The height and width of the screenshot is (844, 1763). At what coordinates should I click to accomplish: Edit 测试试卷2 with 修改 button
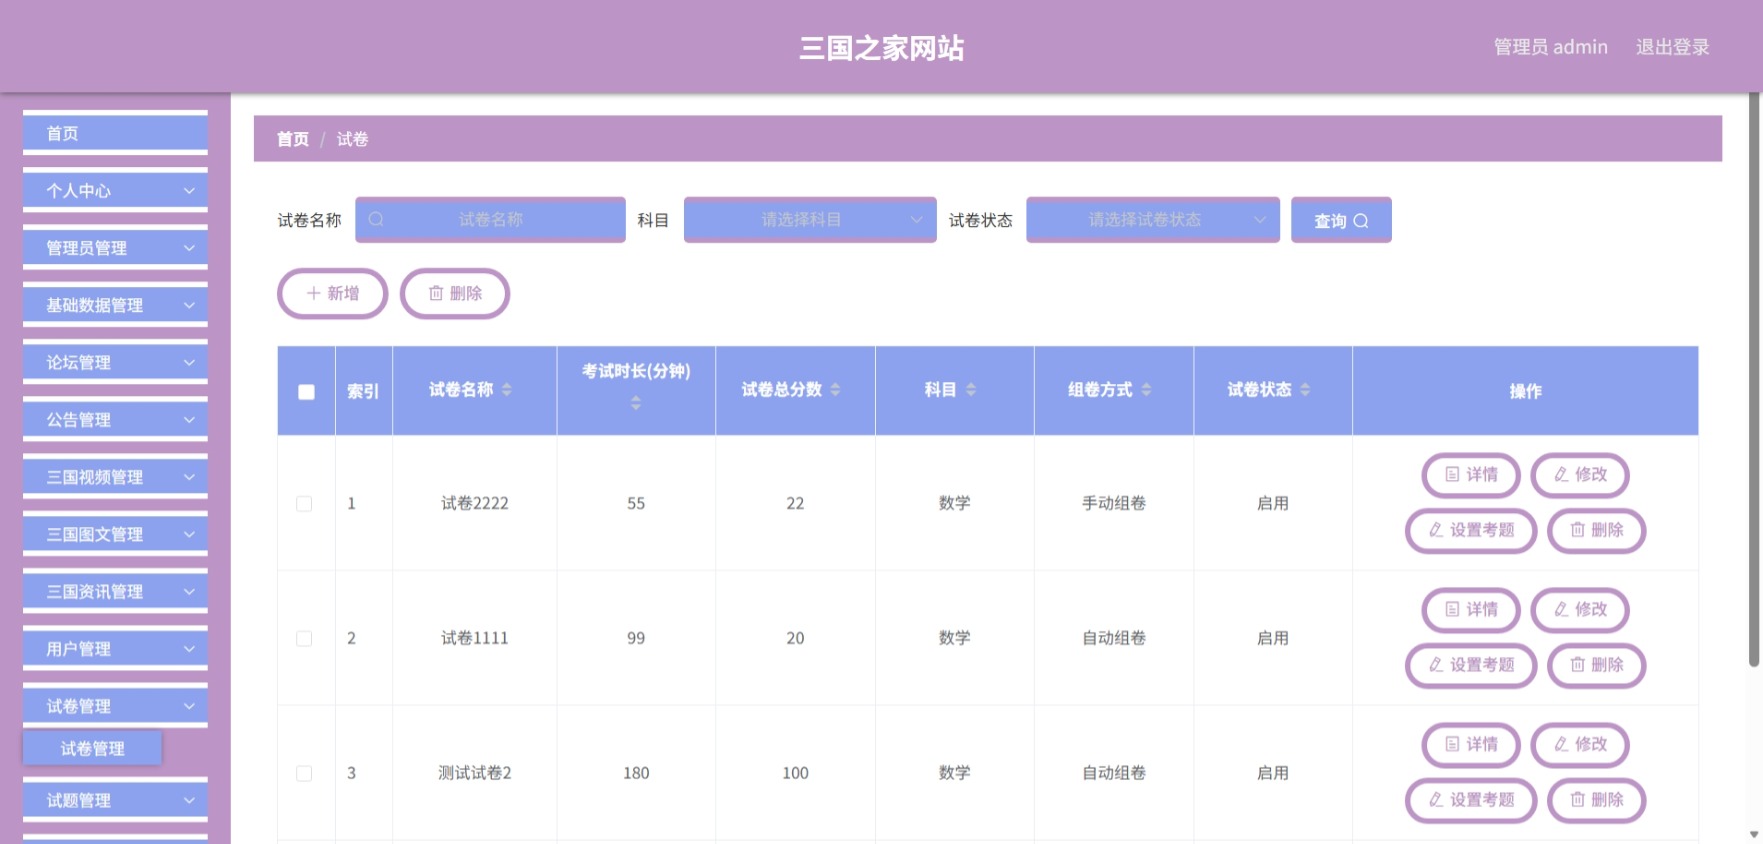1580,745
